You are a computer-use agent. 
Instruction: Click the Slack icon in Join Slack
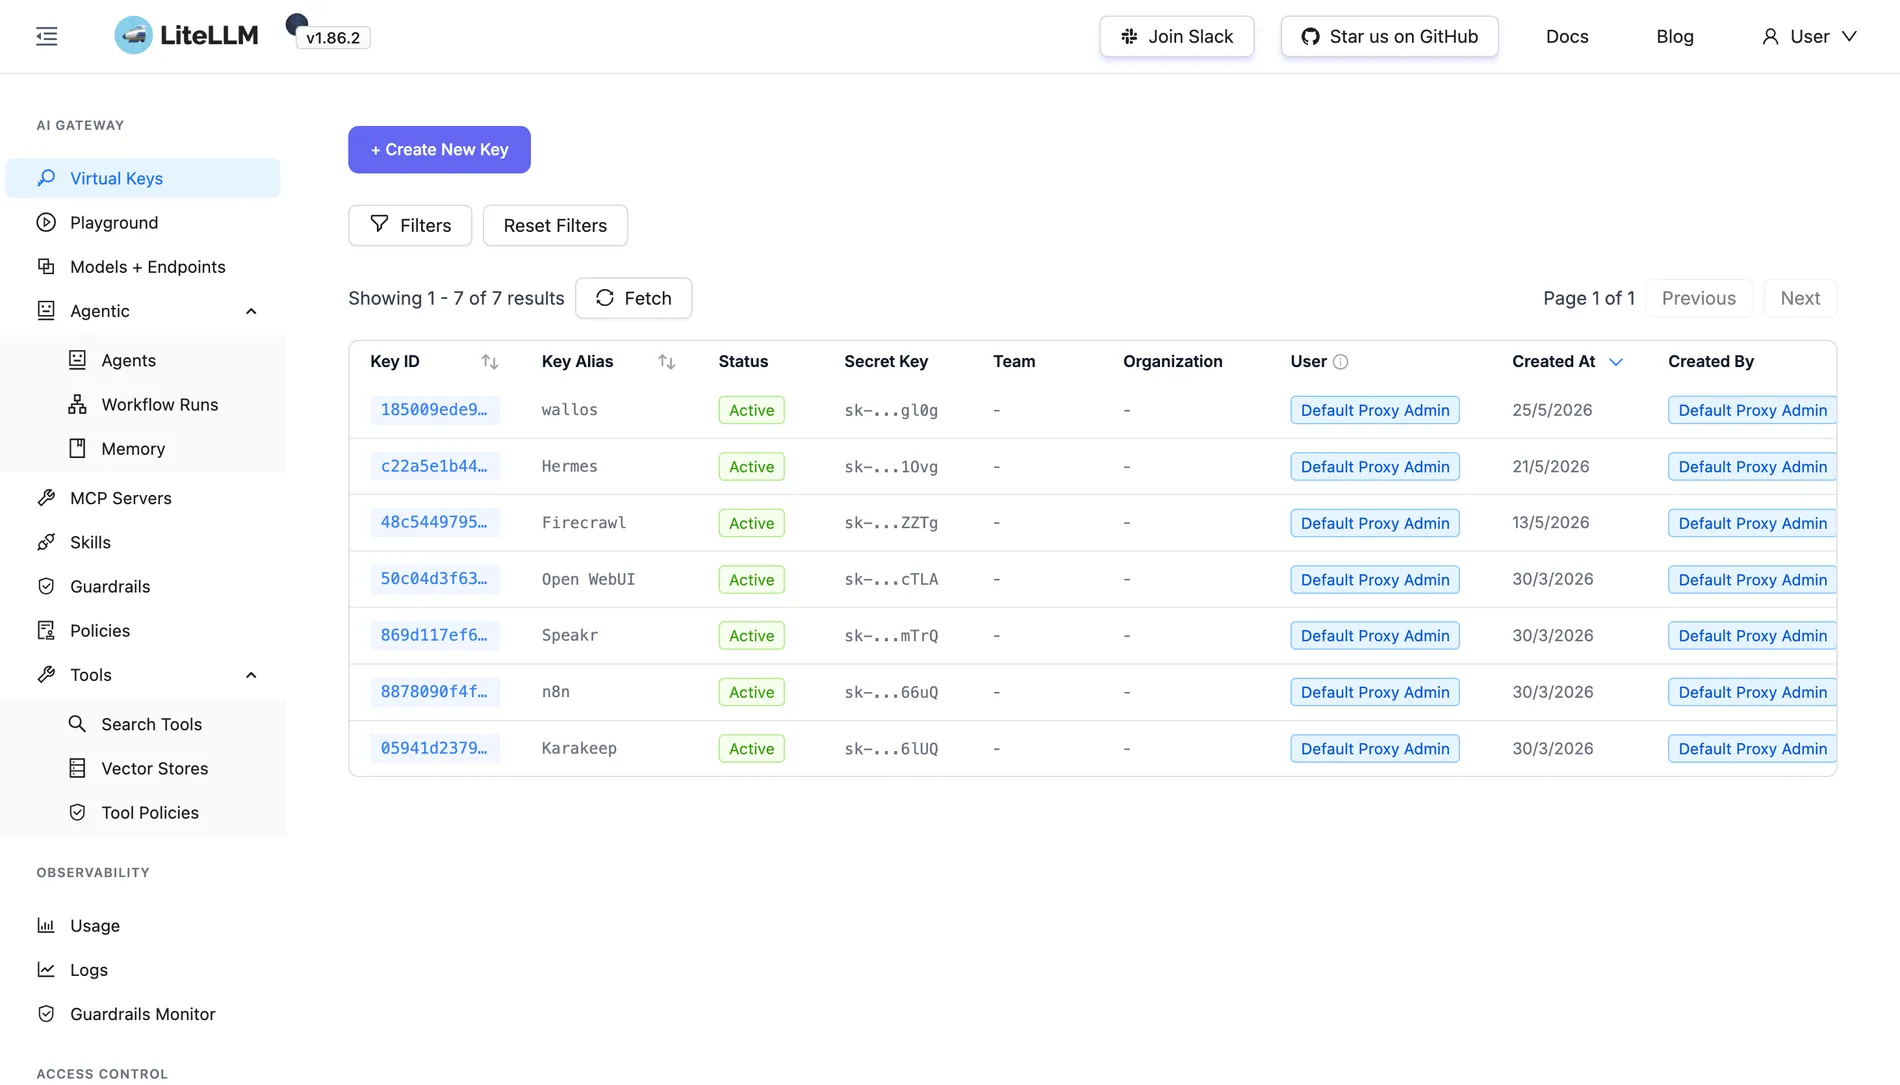[1129, 37]
